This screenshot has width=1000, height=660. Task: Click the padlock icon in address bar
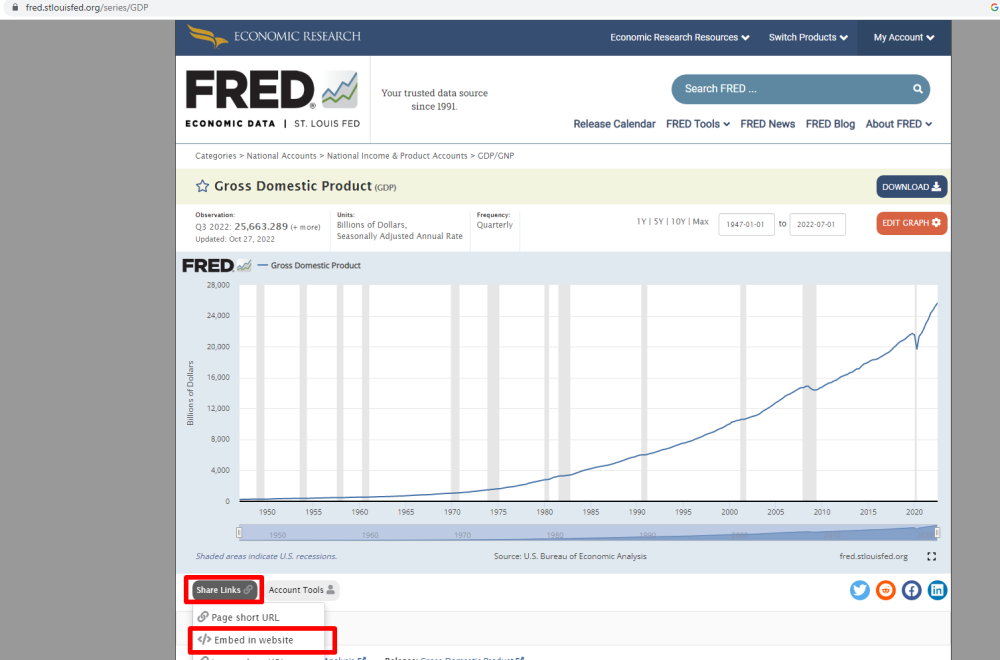coord(15,8)
